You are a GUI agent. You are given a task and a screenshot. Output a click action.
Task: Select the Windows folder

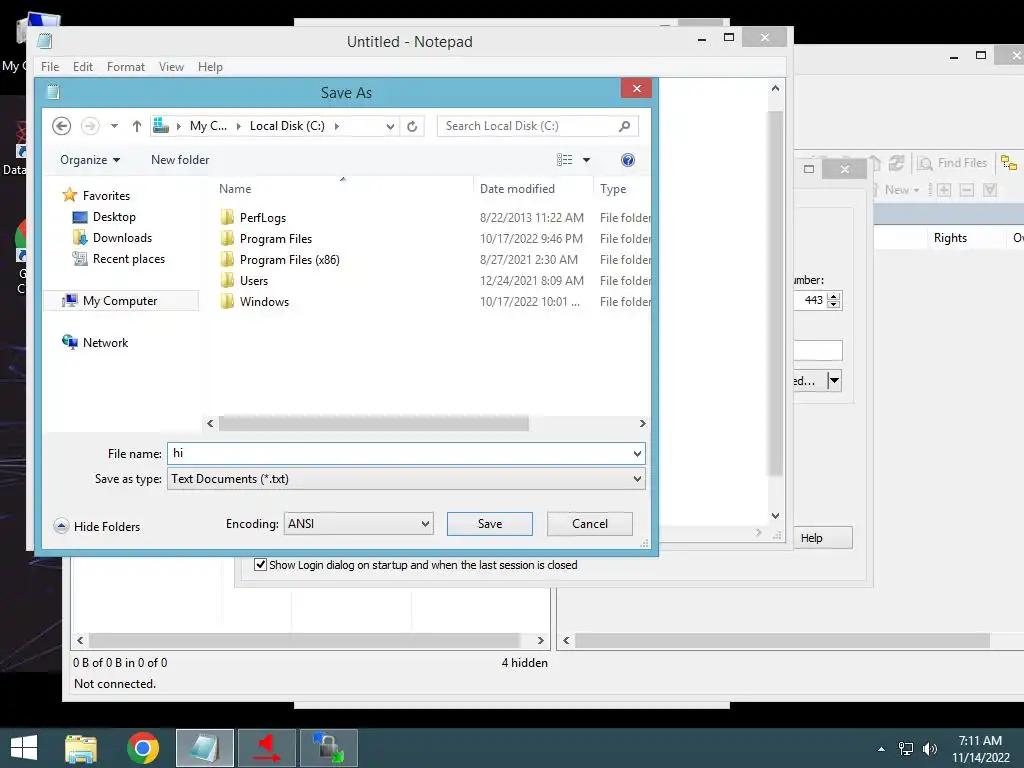pyautogui.click(x=255, y=301)
